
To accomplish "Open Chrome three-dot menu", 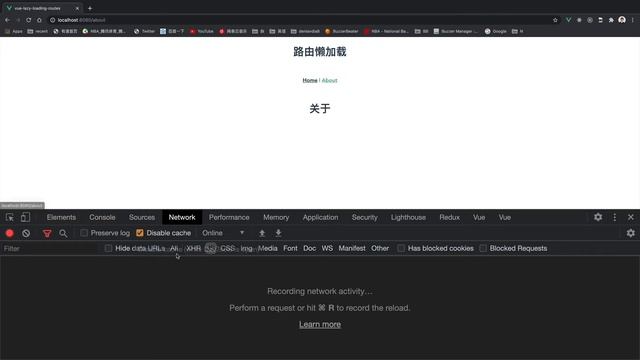I will [x=633, y=20].
